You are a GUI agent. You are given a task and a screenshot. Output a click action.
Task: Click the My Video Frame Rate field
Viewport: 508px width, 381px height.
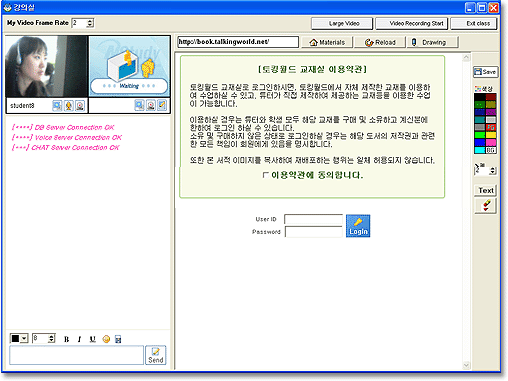pos(79,23)
